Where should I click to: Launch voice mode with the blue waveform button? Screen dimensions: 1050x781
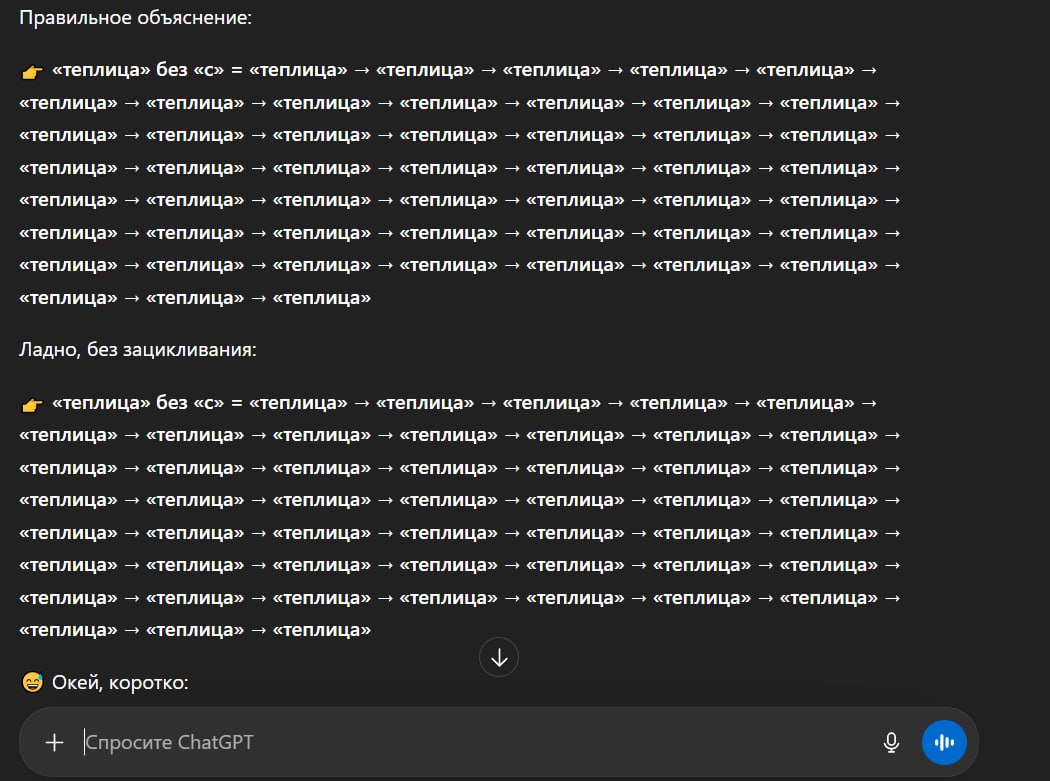944,742
